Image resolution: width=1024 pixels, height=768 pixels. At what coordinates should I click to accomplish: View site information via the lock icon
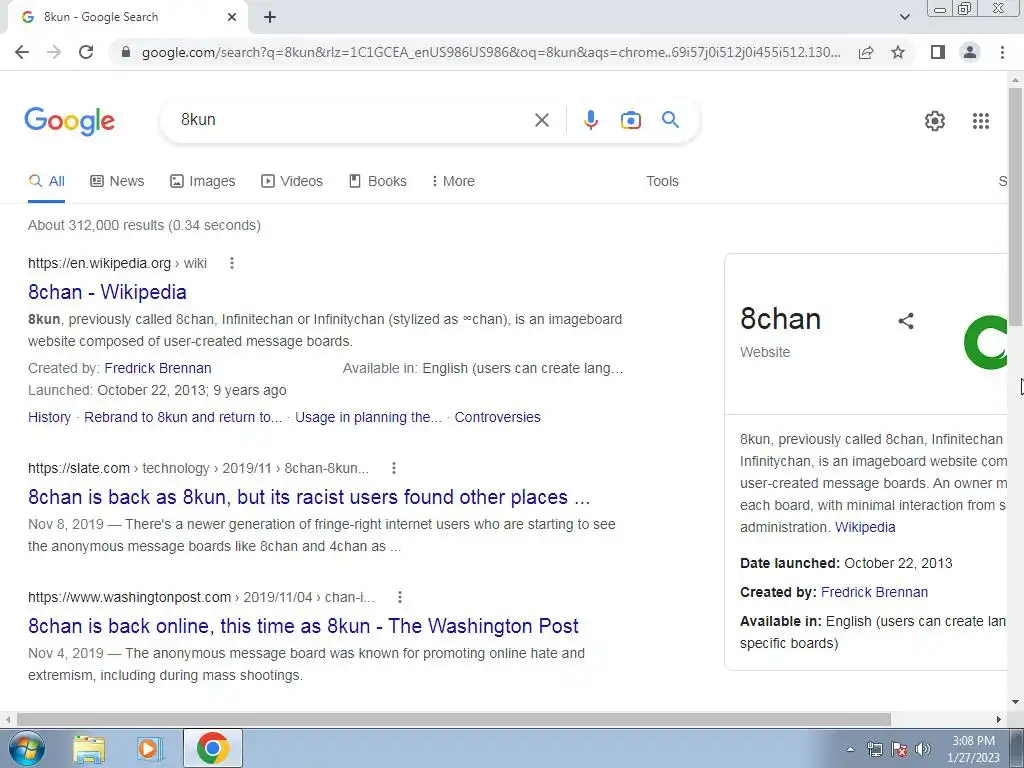126,52
